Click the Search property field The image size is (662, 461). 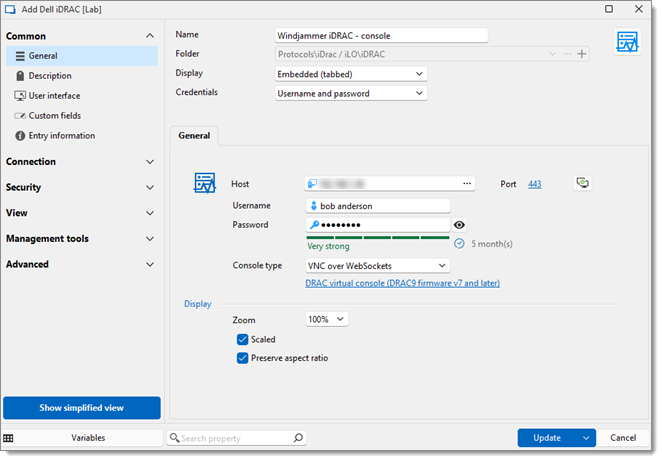[236, 438]
